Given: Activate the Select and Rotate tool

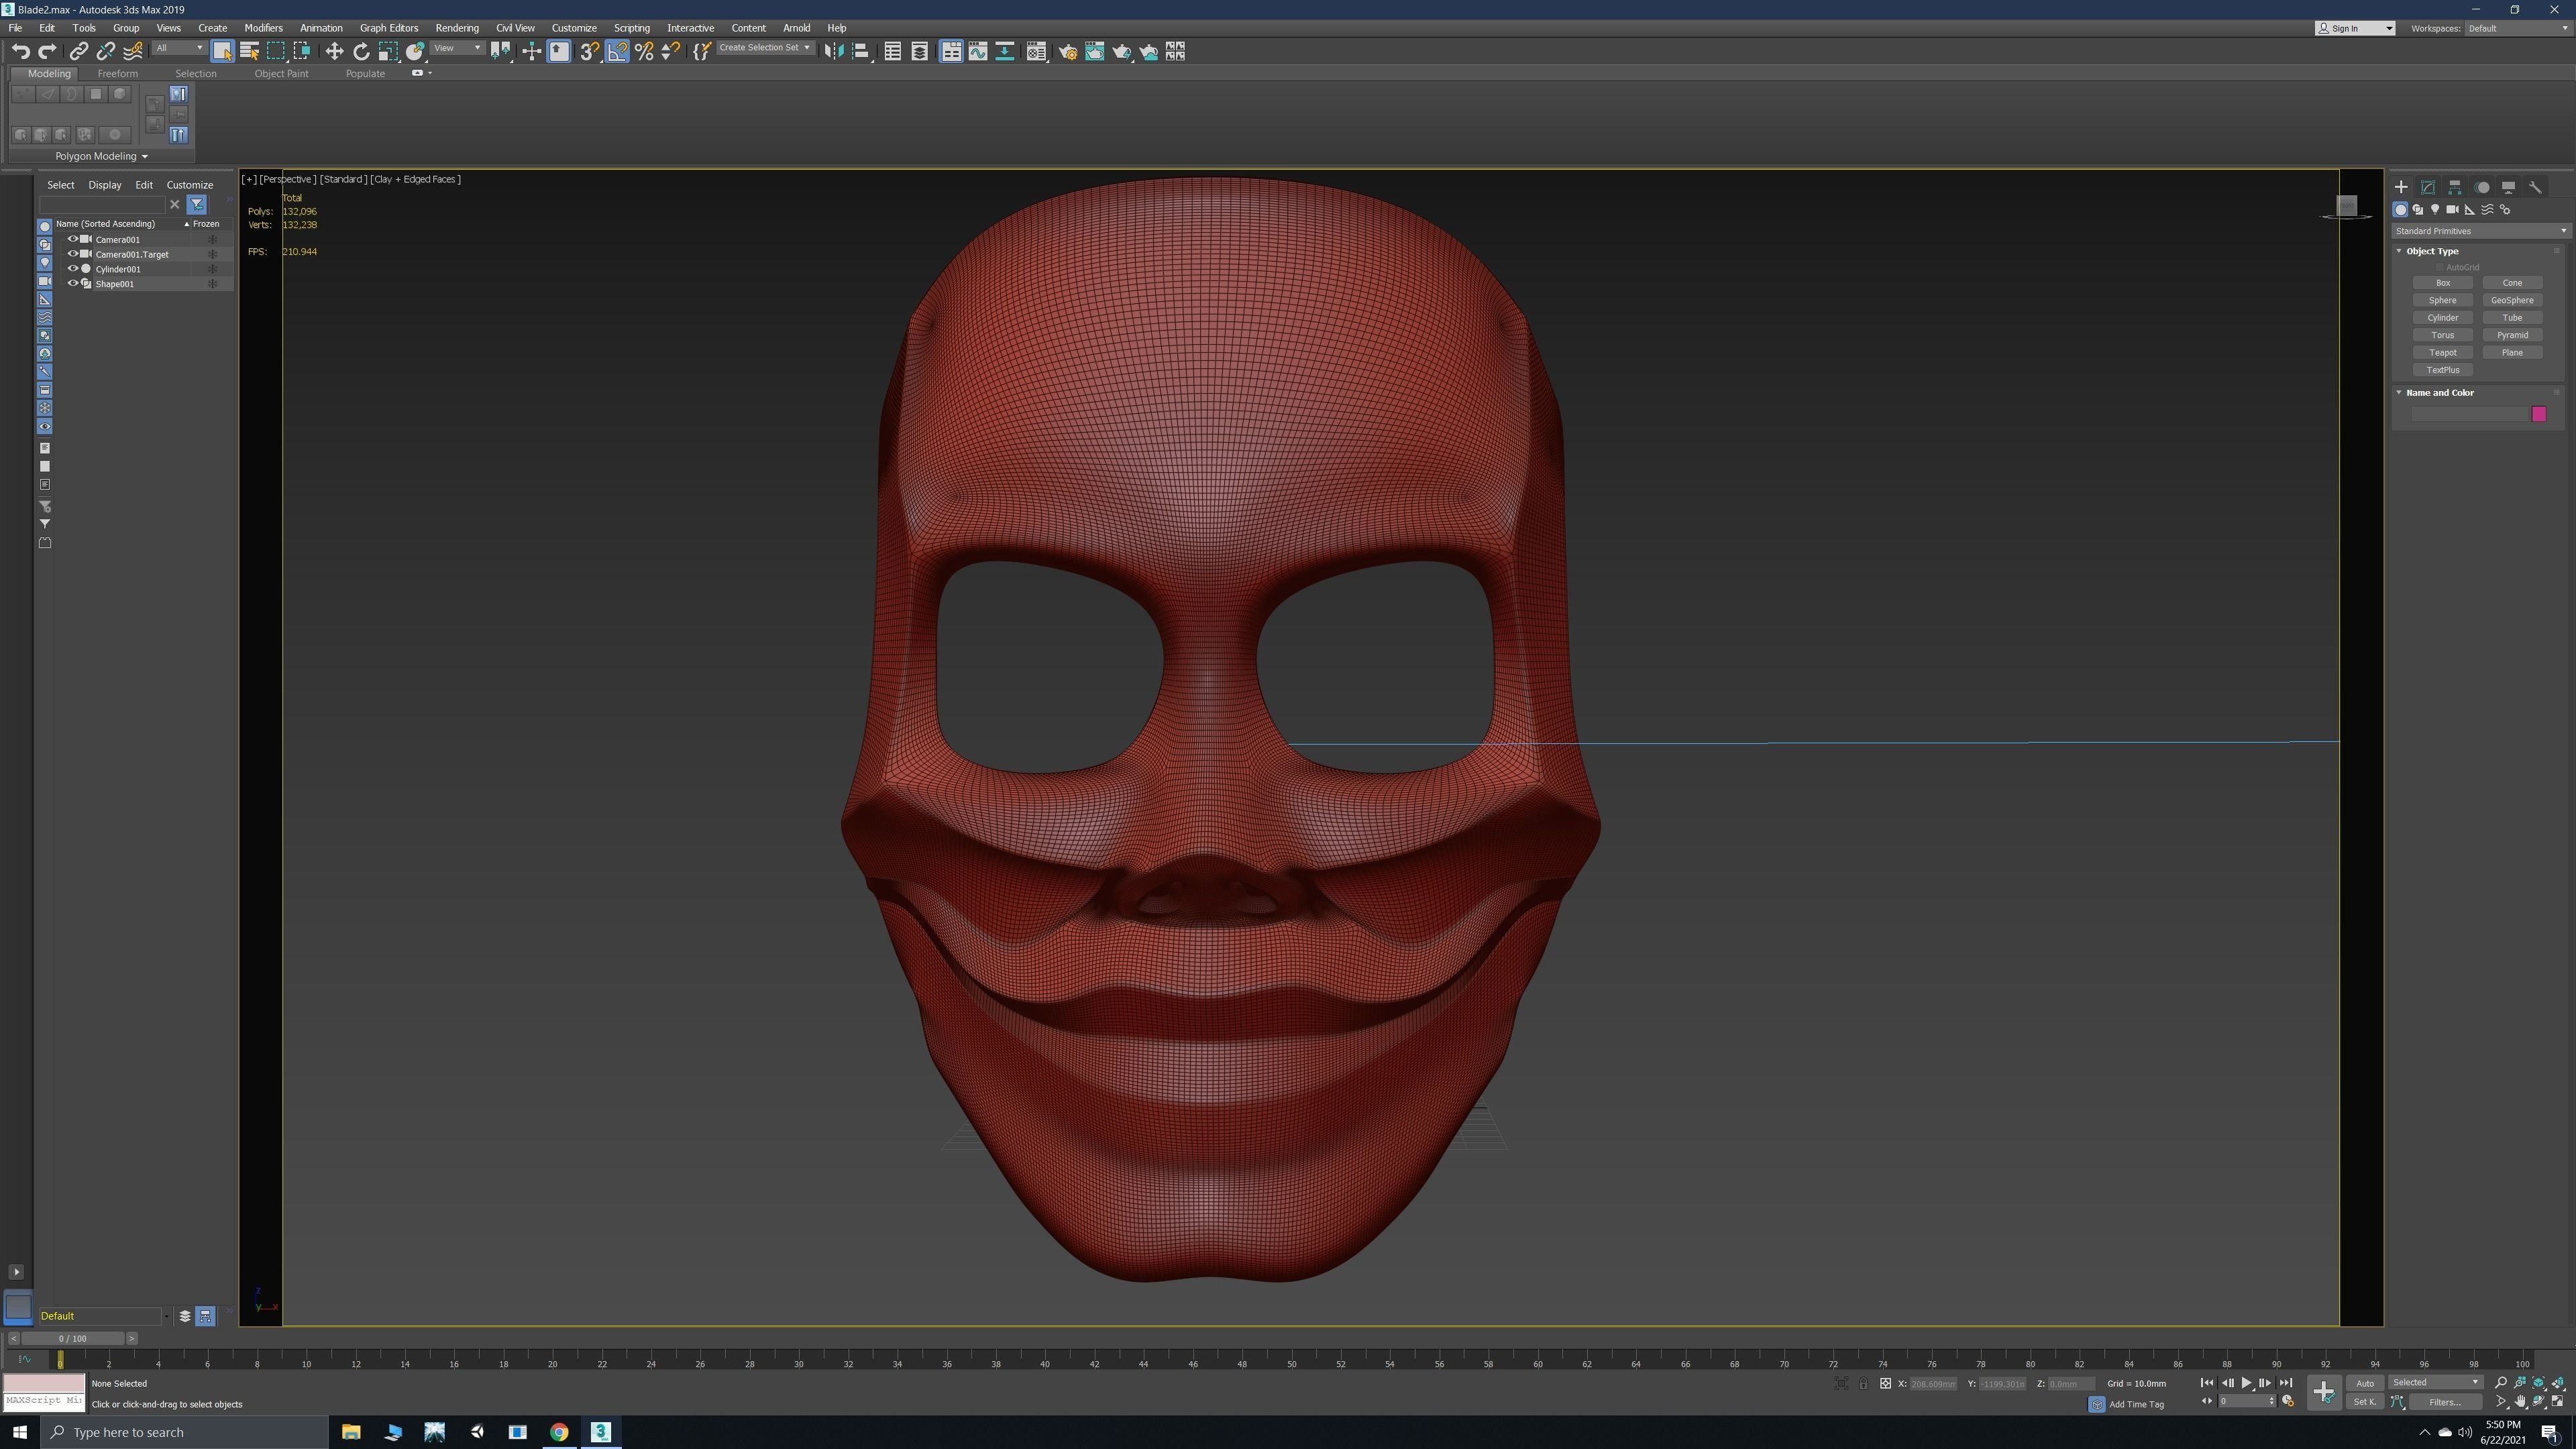Looking at the screenshot, I should [x=361, y=51].
